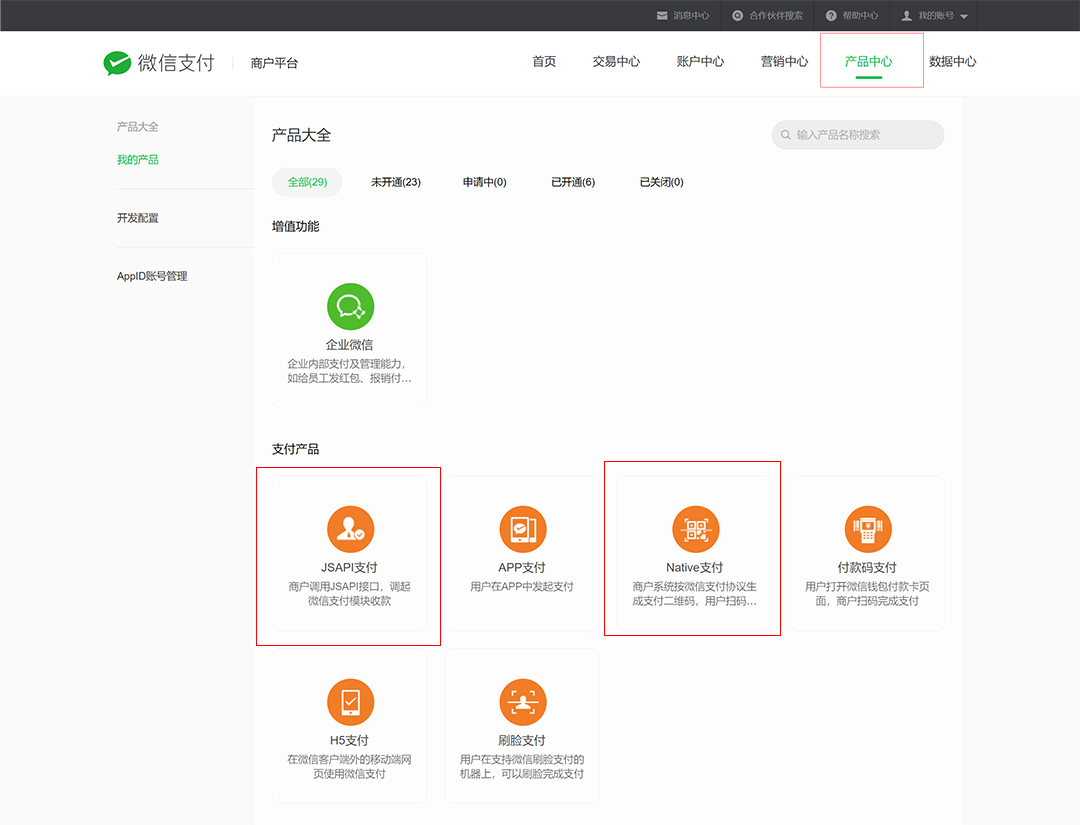
Task: Open the 刷脸支付 face scan icon
Action: (x=523, y=702)
